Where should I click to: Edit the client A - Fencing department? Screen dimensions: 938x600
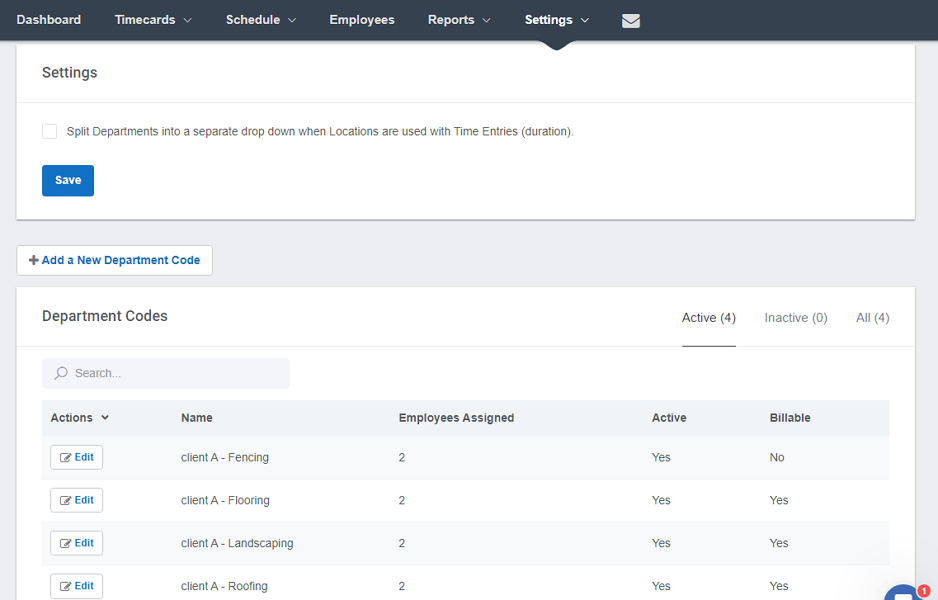coord(77,457)
